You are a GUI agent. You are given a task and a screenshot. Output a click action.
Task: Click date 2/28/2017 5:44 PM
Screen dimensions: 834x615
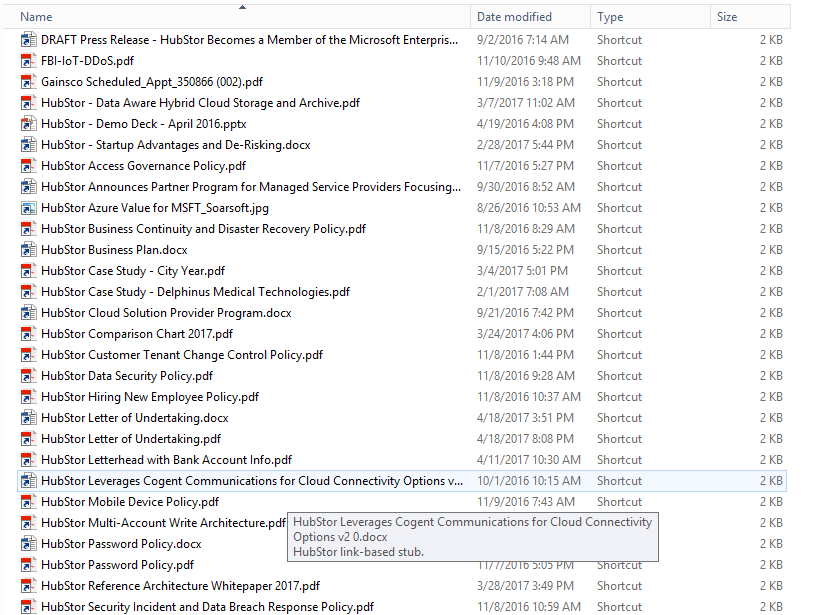pyautogui.click(x=525, y=145)
